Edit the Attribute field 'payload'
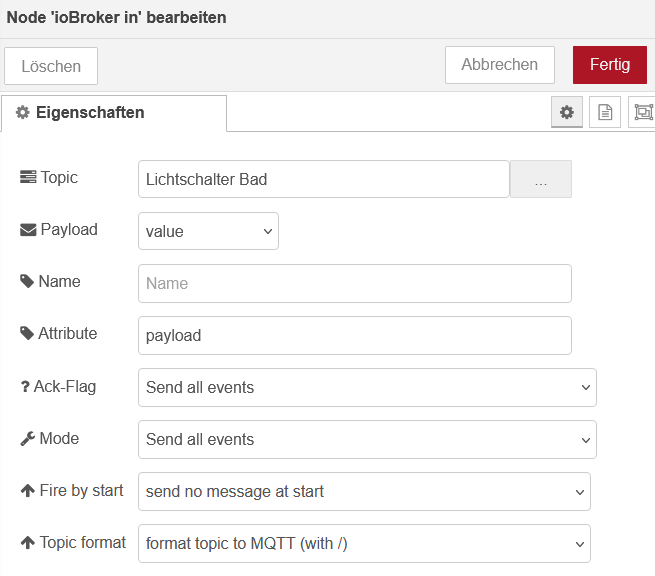This screenshot has height=576, width=655. [355, 335]
